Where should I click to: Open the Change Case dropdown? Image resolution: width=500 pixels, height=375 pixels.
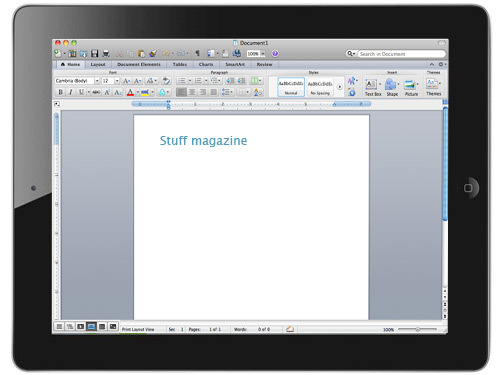151,81
